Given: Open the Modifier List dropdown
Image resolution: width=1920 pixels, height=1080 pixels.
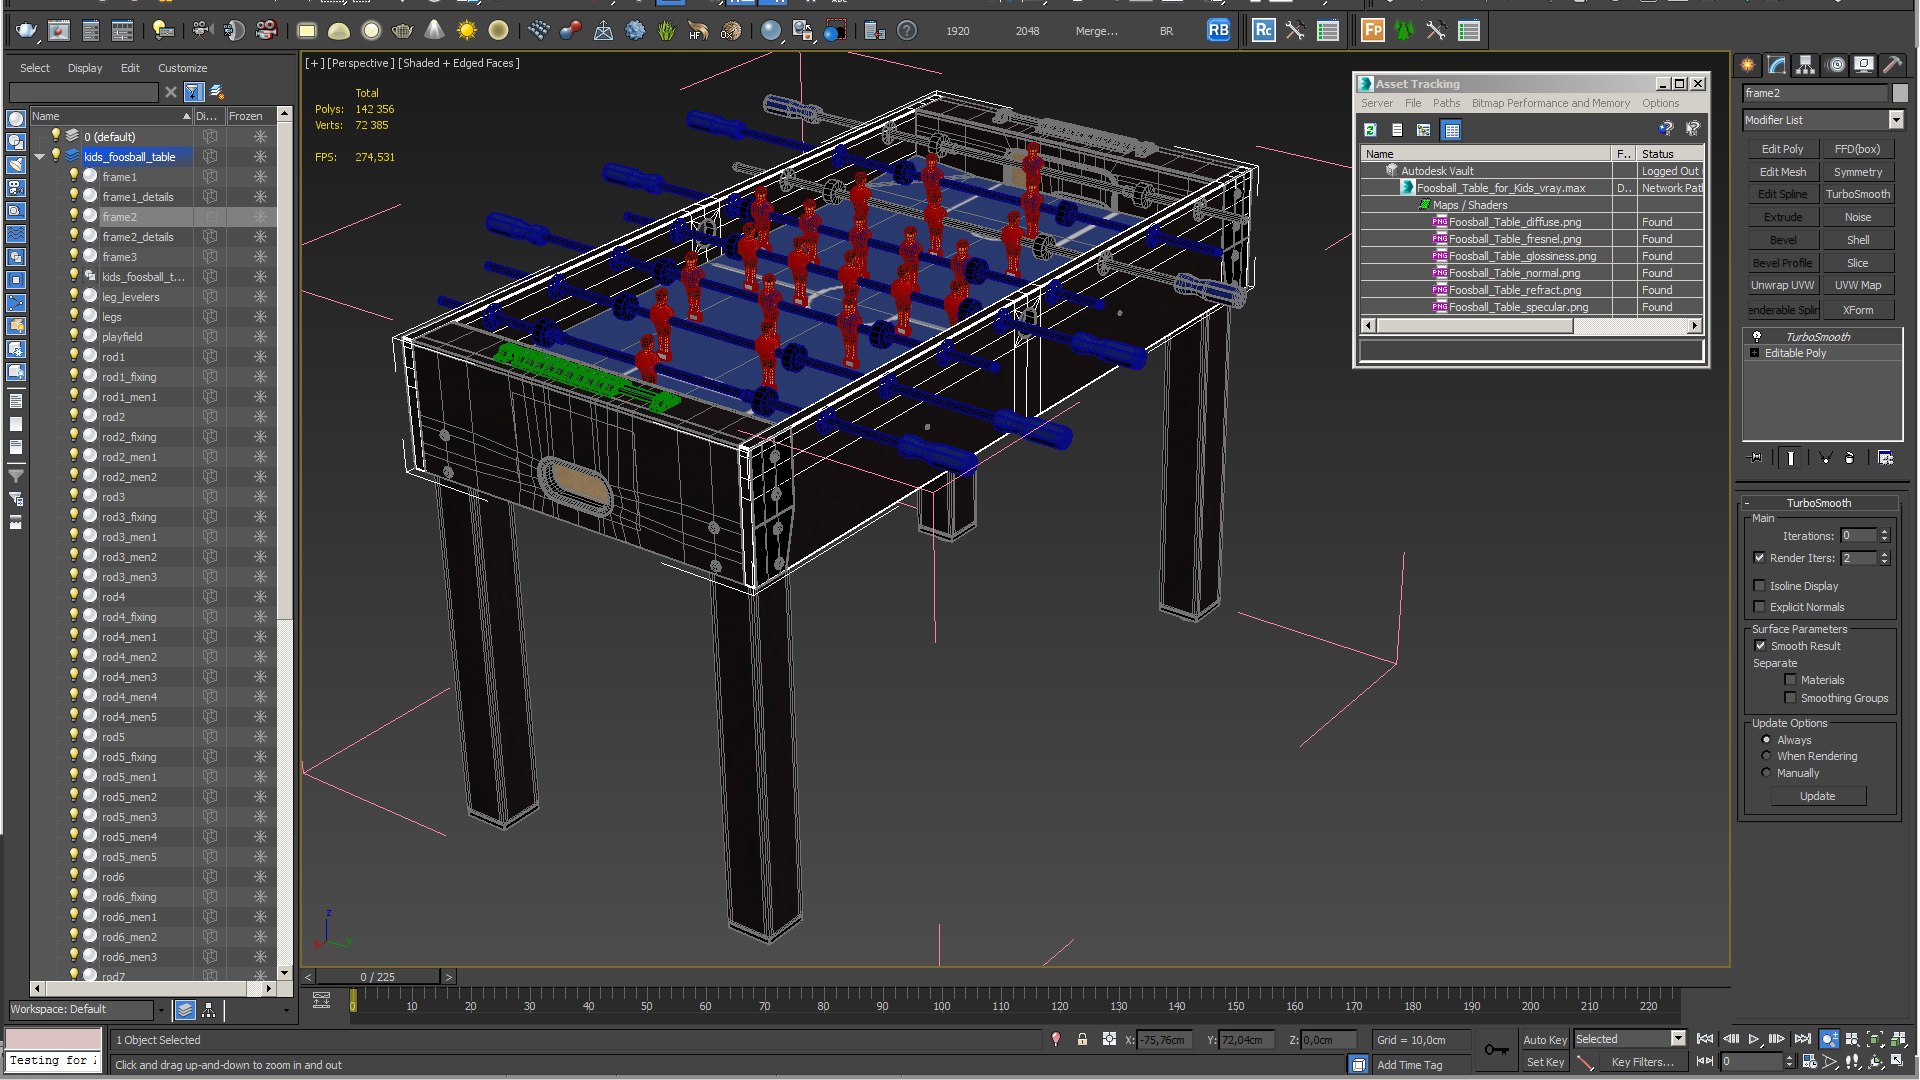Looking at the screenshot, I should point(1896,120).
